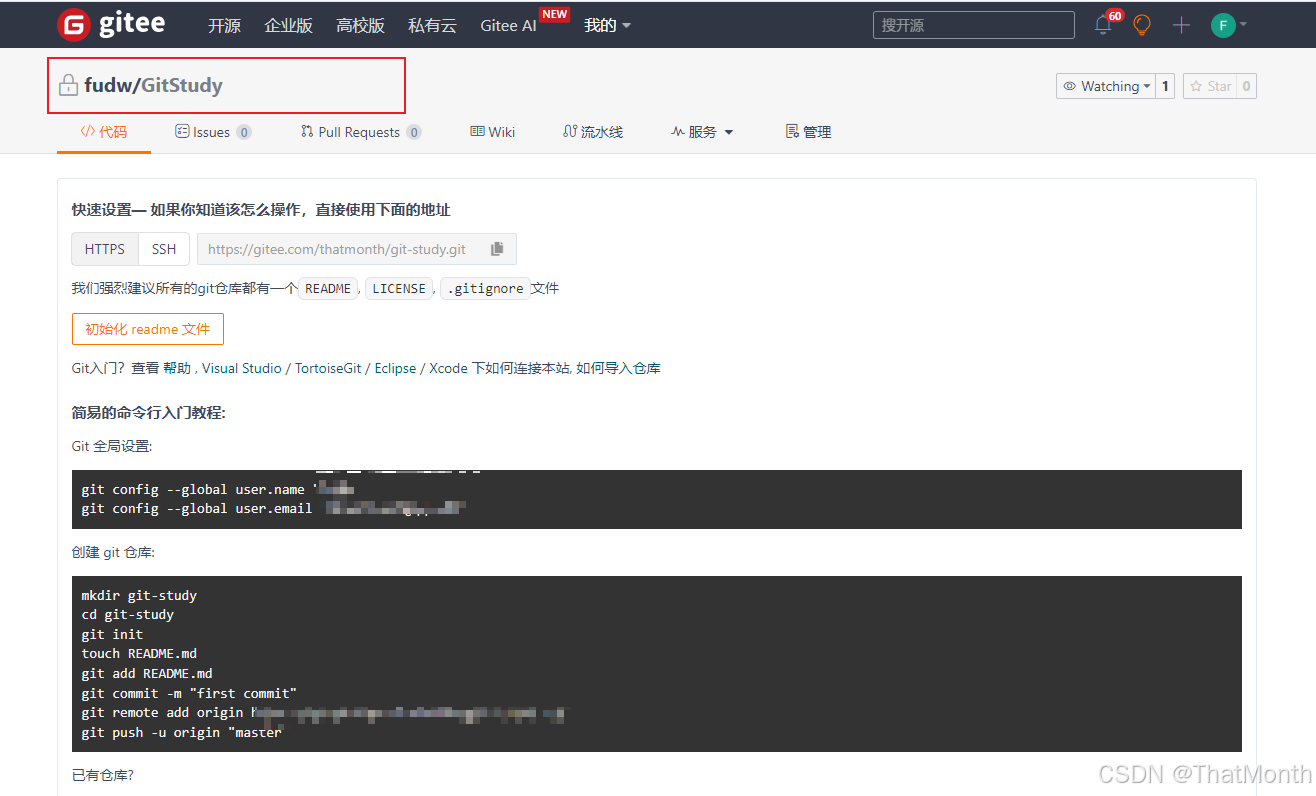Screen dimensions: 1316x796
Task: Click the LICENSE tag
Action: pyautogui.click(x=399, y=288)
